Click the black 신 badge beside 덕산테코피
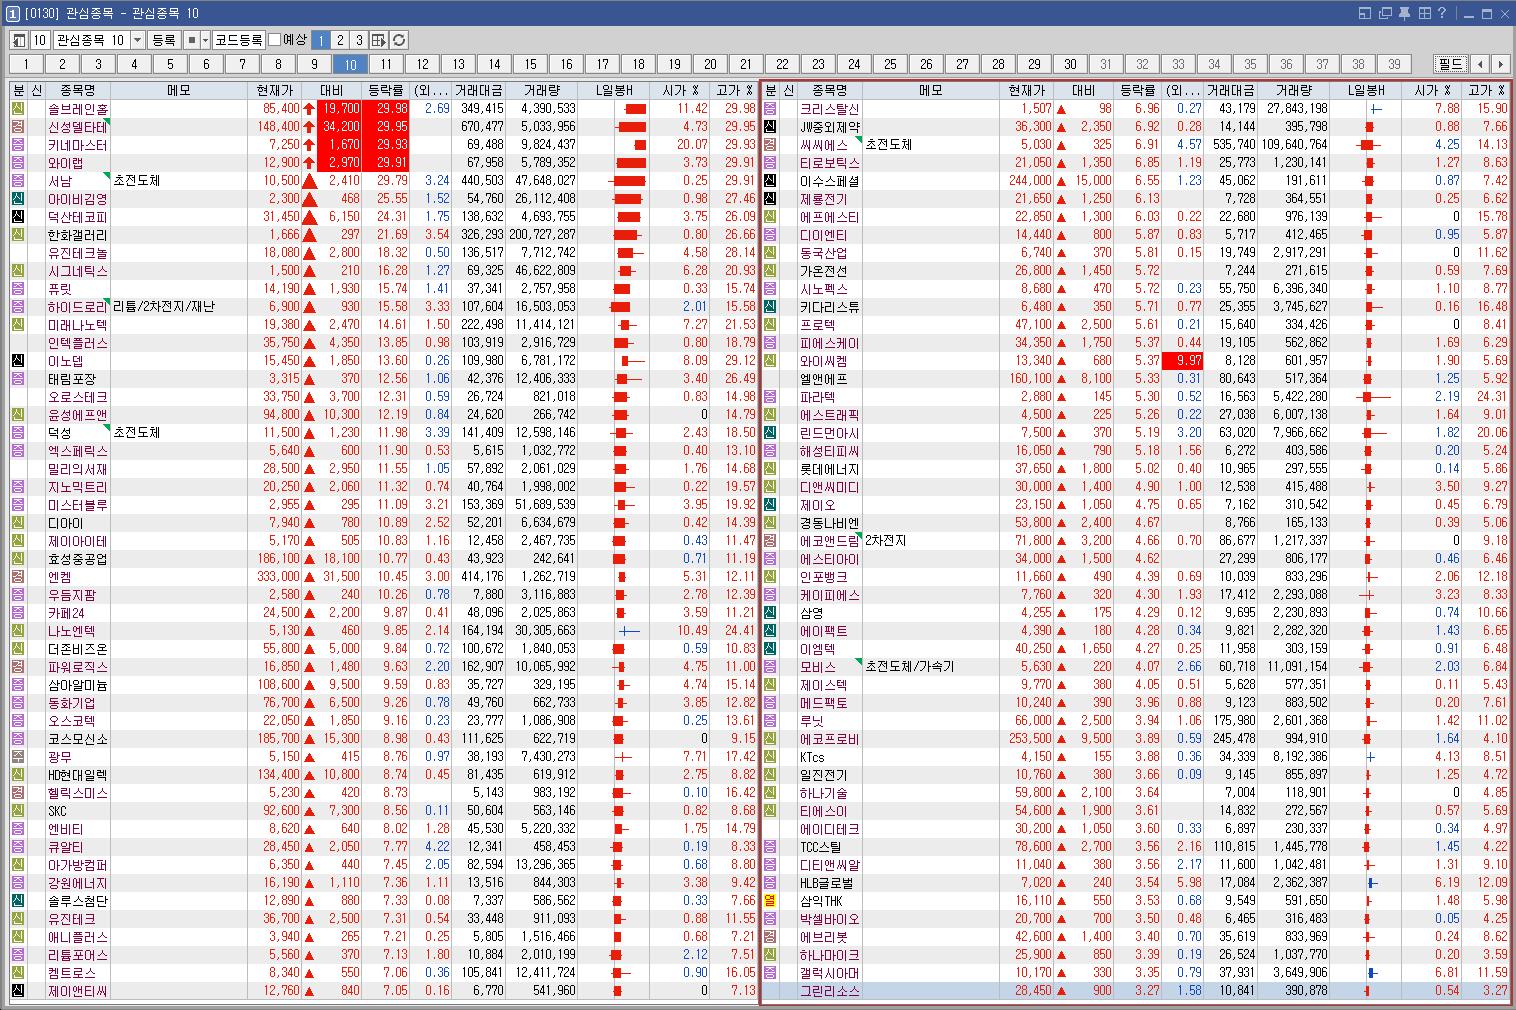The width and height of the screenshot is (1516, 1010). (18, 217)
